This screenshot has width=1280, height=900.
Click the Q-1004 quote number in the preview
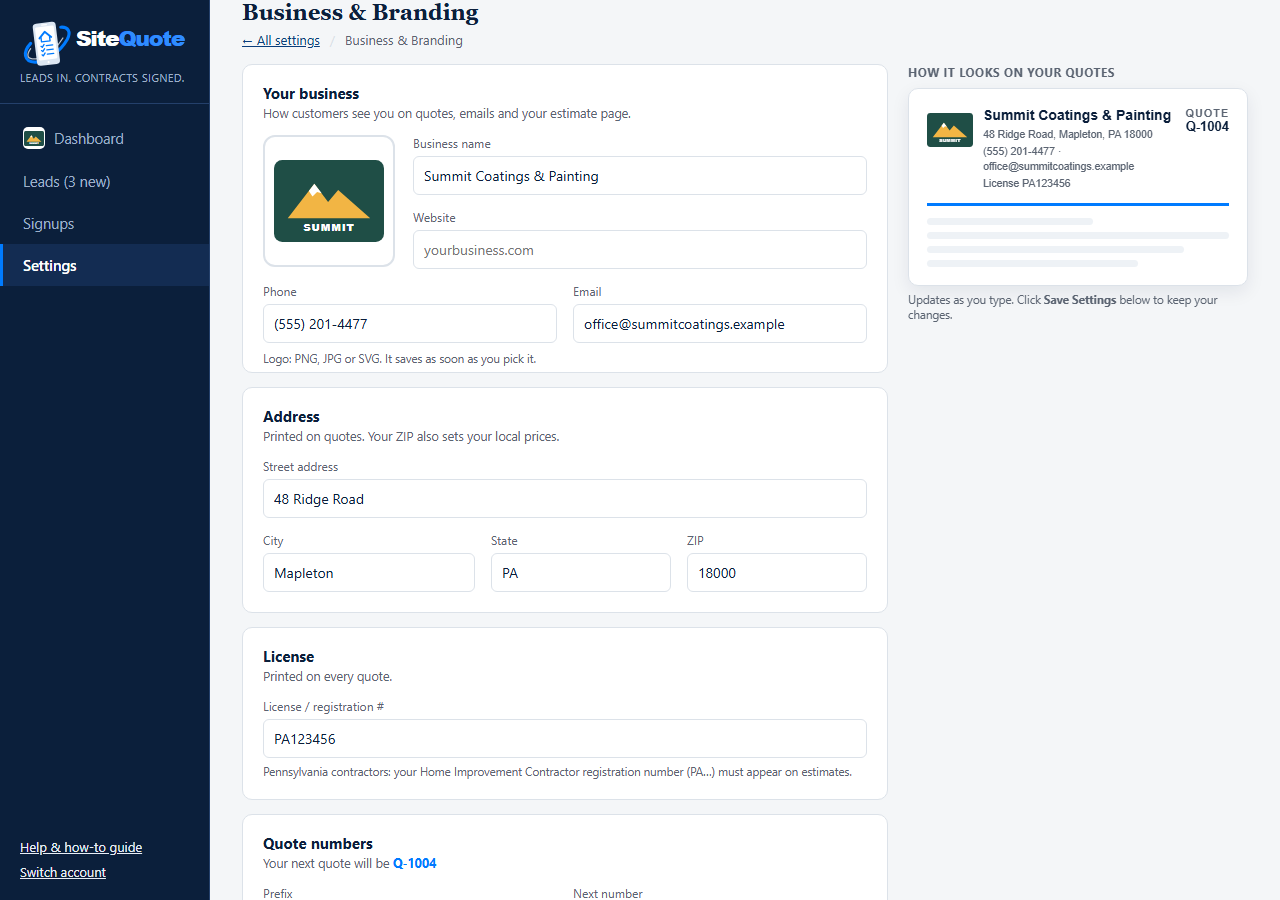point(1207,127)
